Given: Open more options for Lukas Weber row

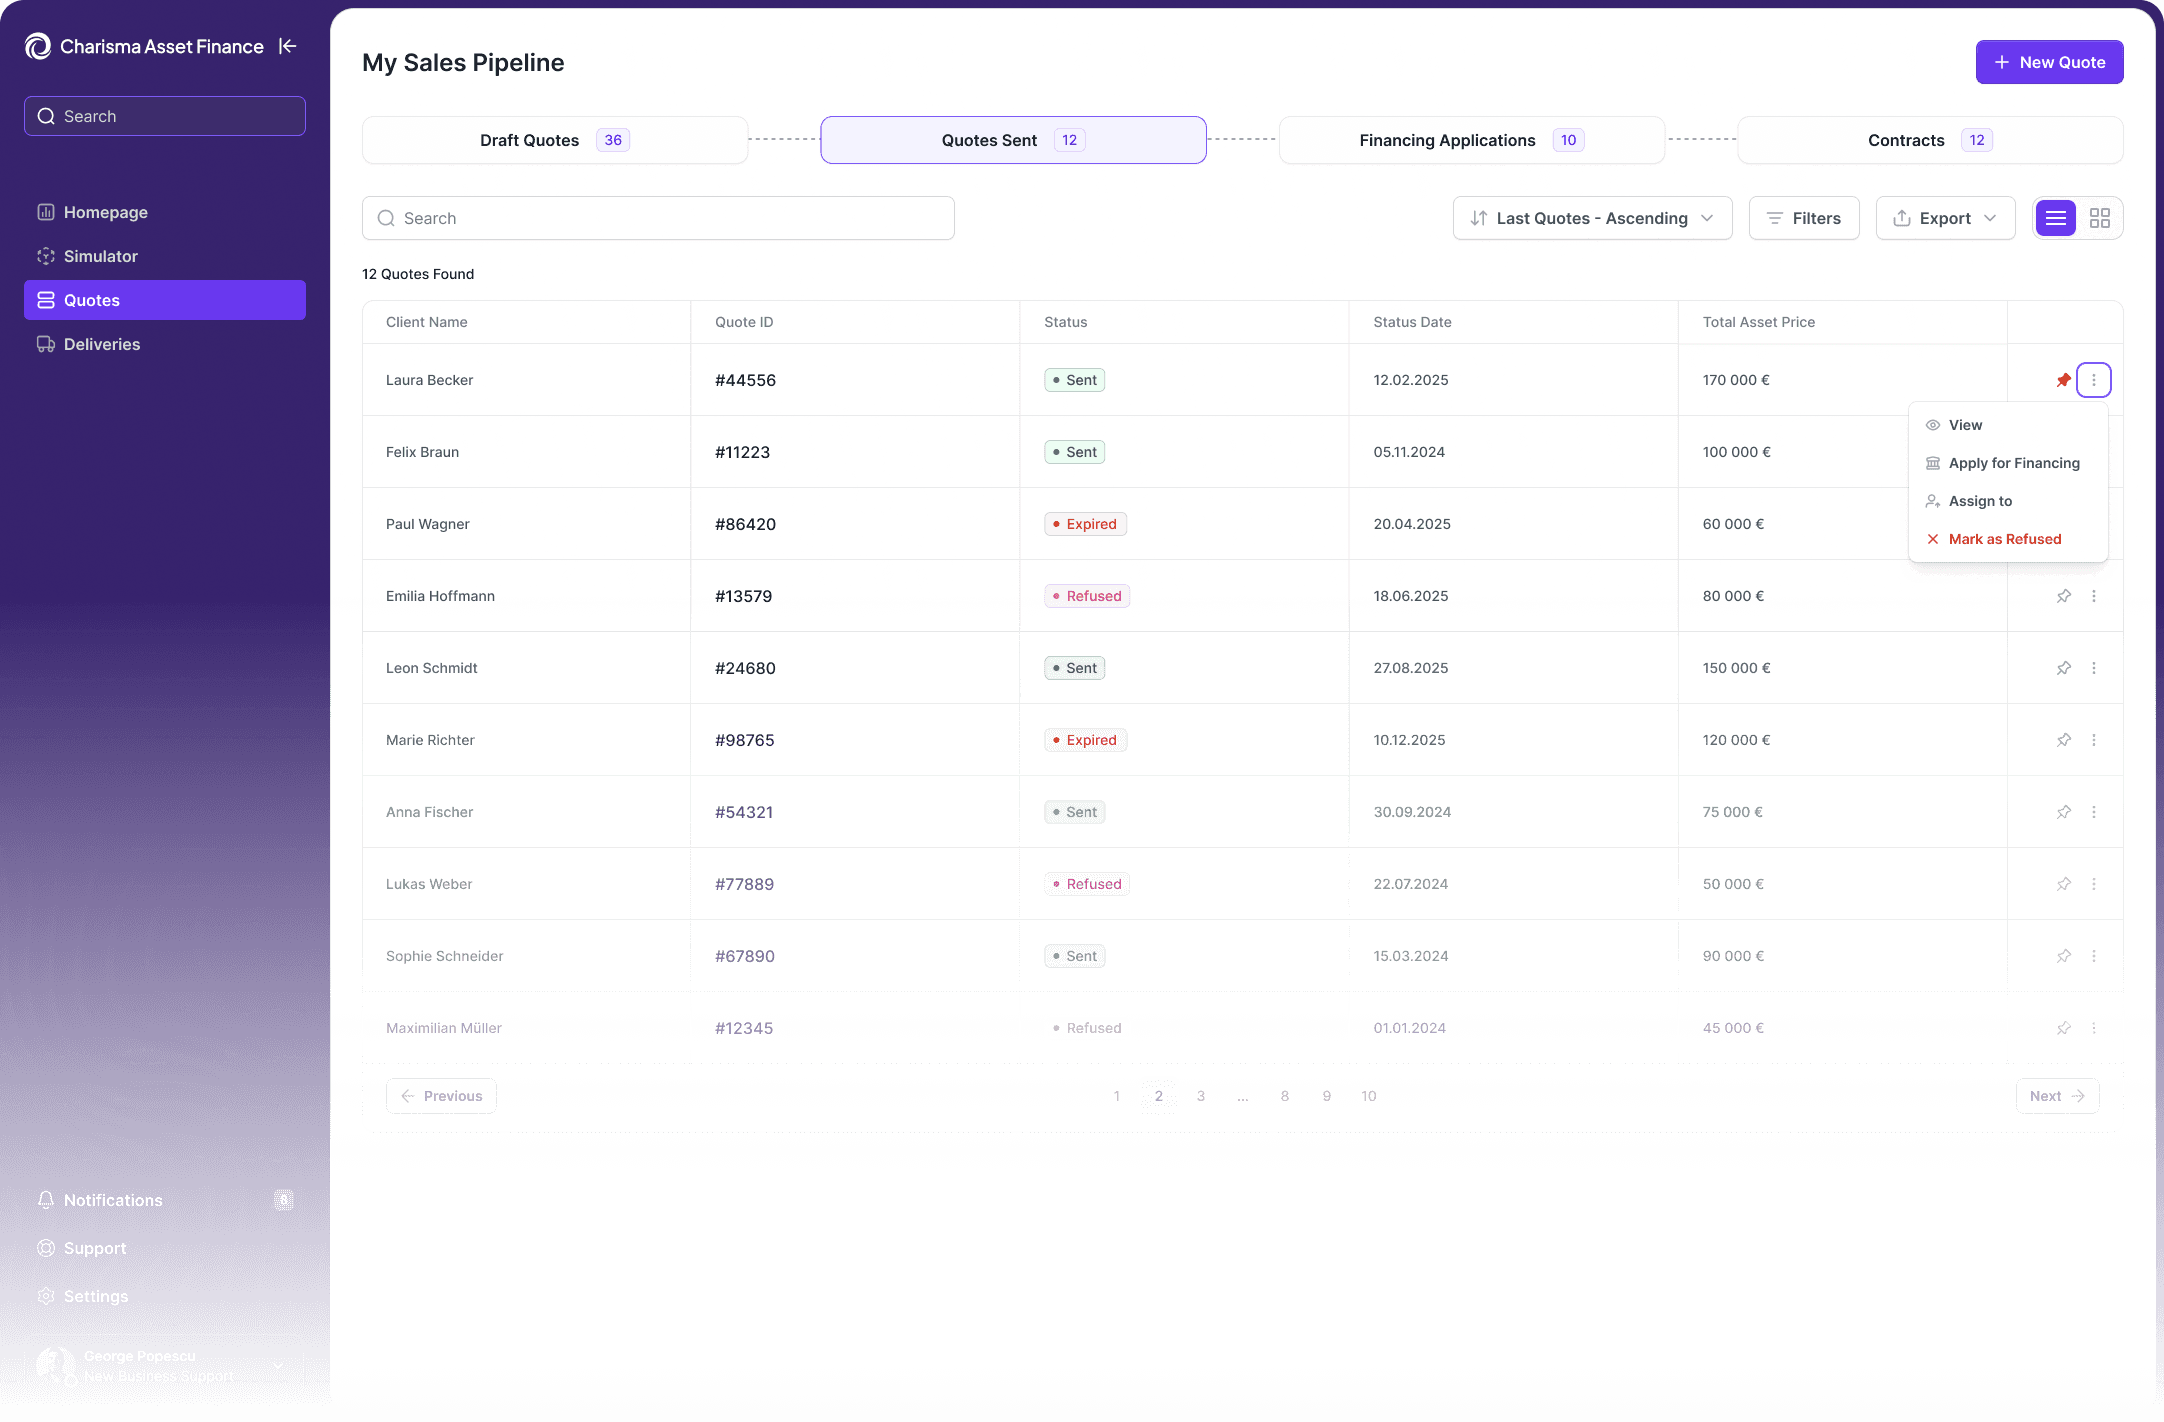Looking at the screenshot, I should pos(2093,884).
